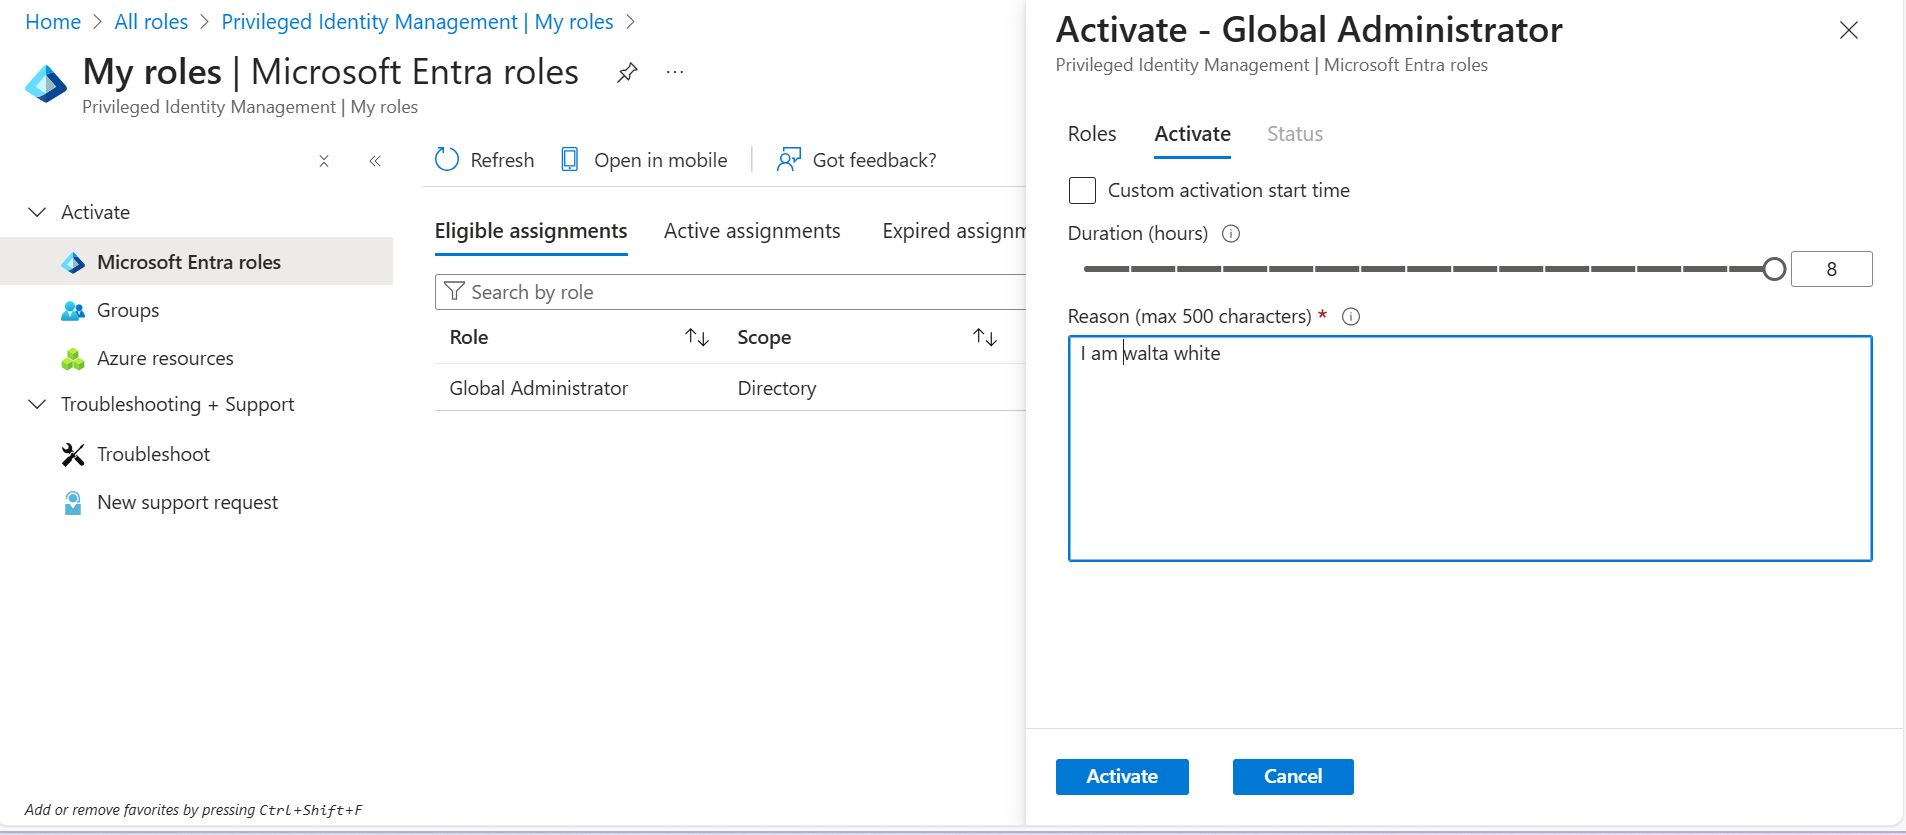Viewport: 1906px width, 835px height.
Task: Click the New support request icon
Action: click(73, 503)
